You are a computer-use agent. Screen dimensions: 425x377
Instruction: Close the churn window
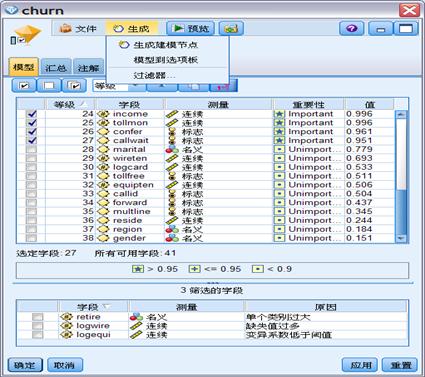[409, 10]
